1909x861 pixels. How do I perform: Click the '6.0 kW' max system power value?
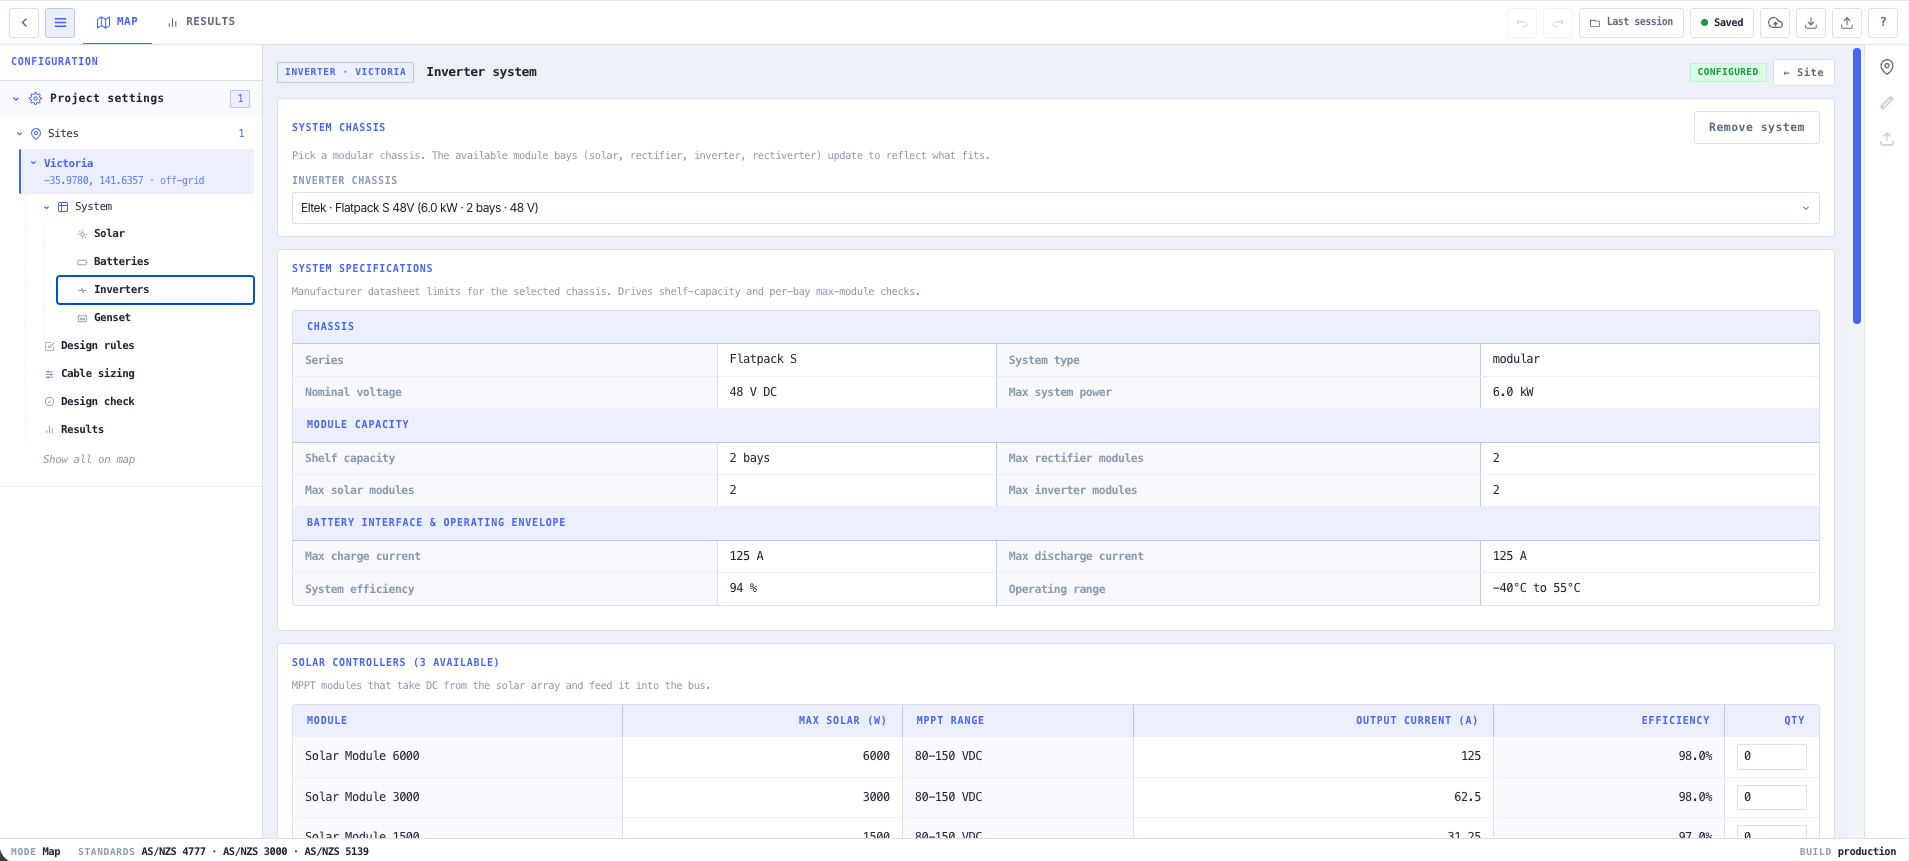(1513, 393)
